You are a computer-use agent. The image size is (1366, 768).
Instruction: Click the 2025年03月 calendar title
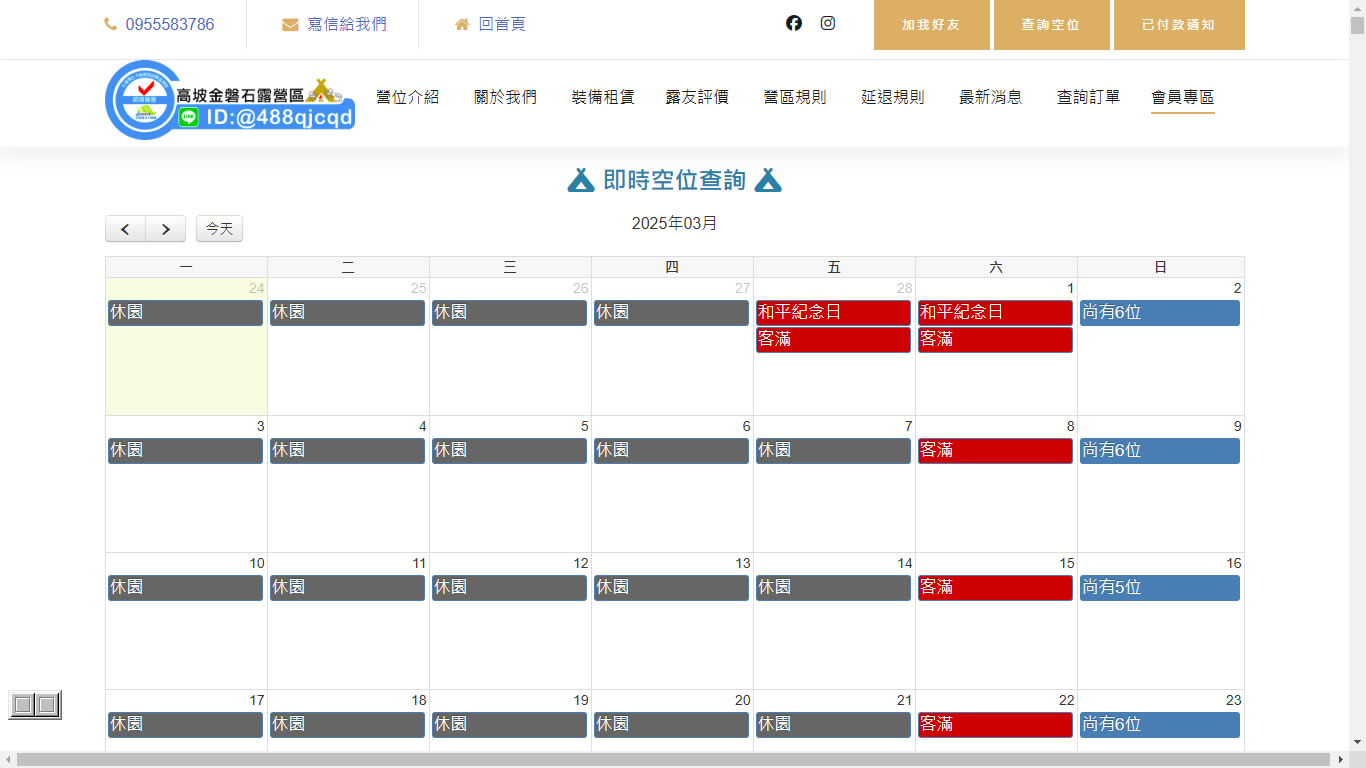(x=675, y=224)
